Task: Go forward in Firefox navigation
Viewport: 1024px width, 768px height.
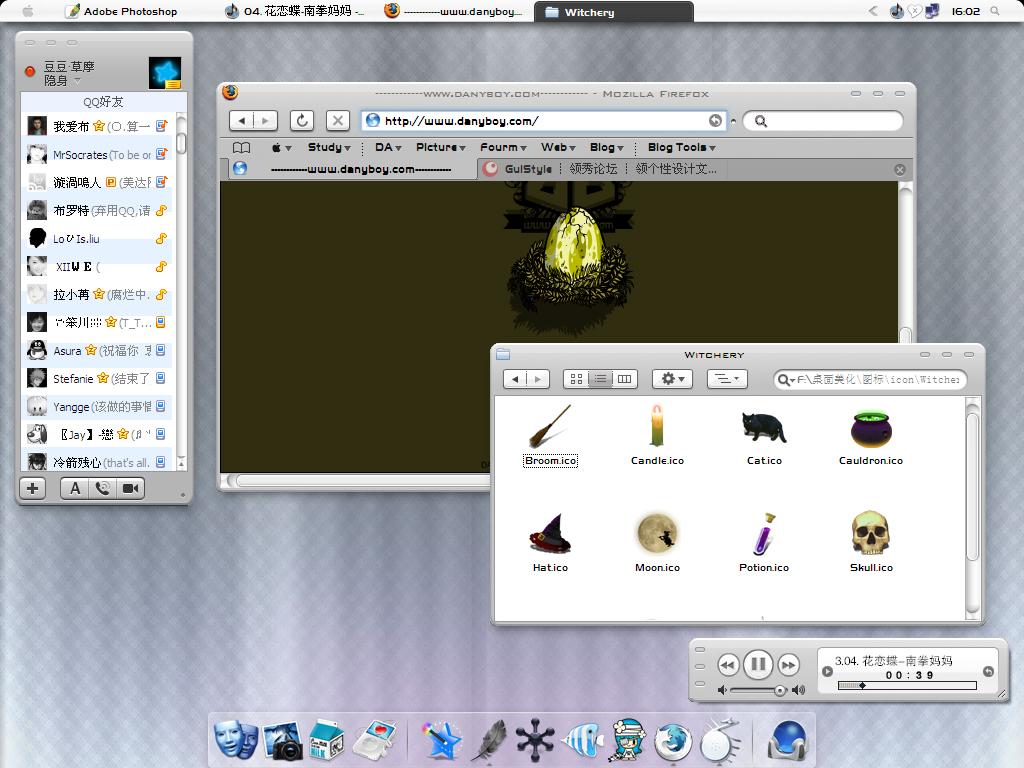Action: (x=265, y=120)
